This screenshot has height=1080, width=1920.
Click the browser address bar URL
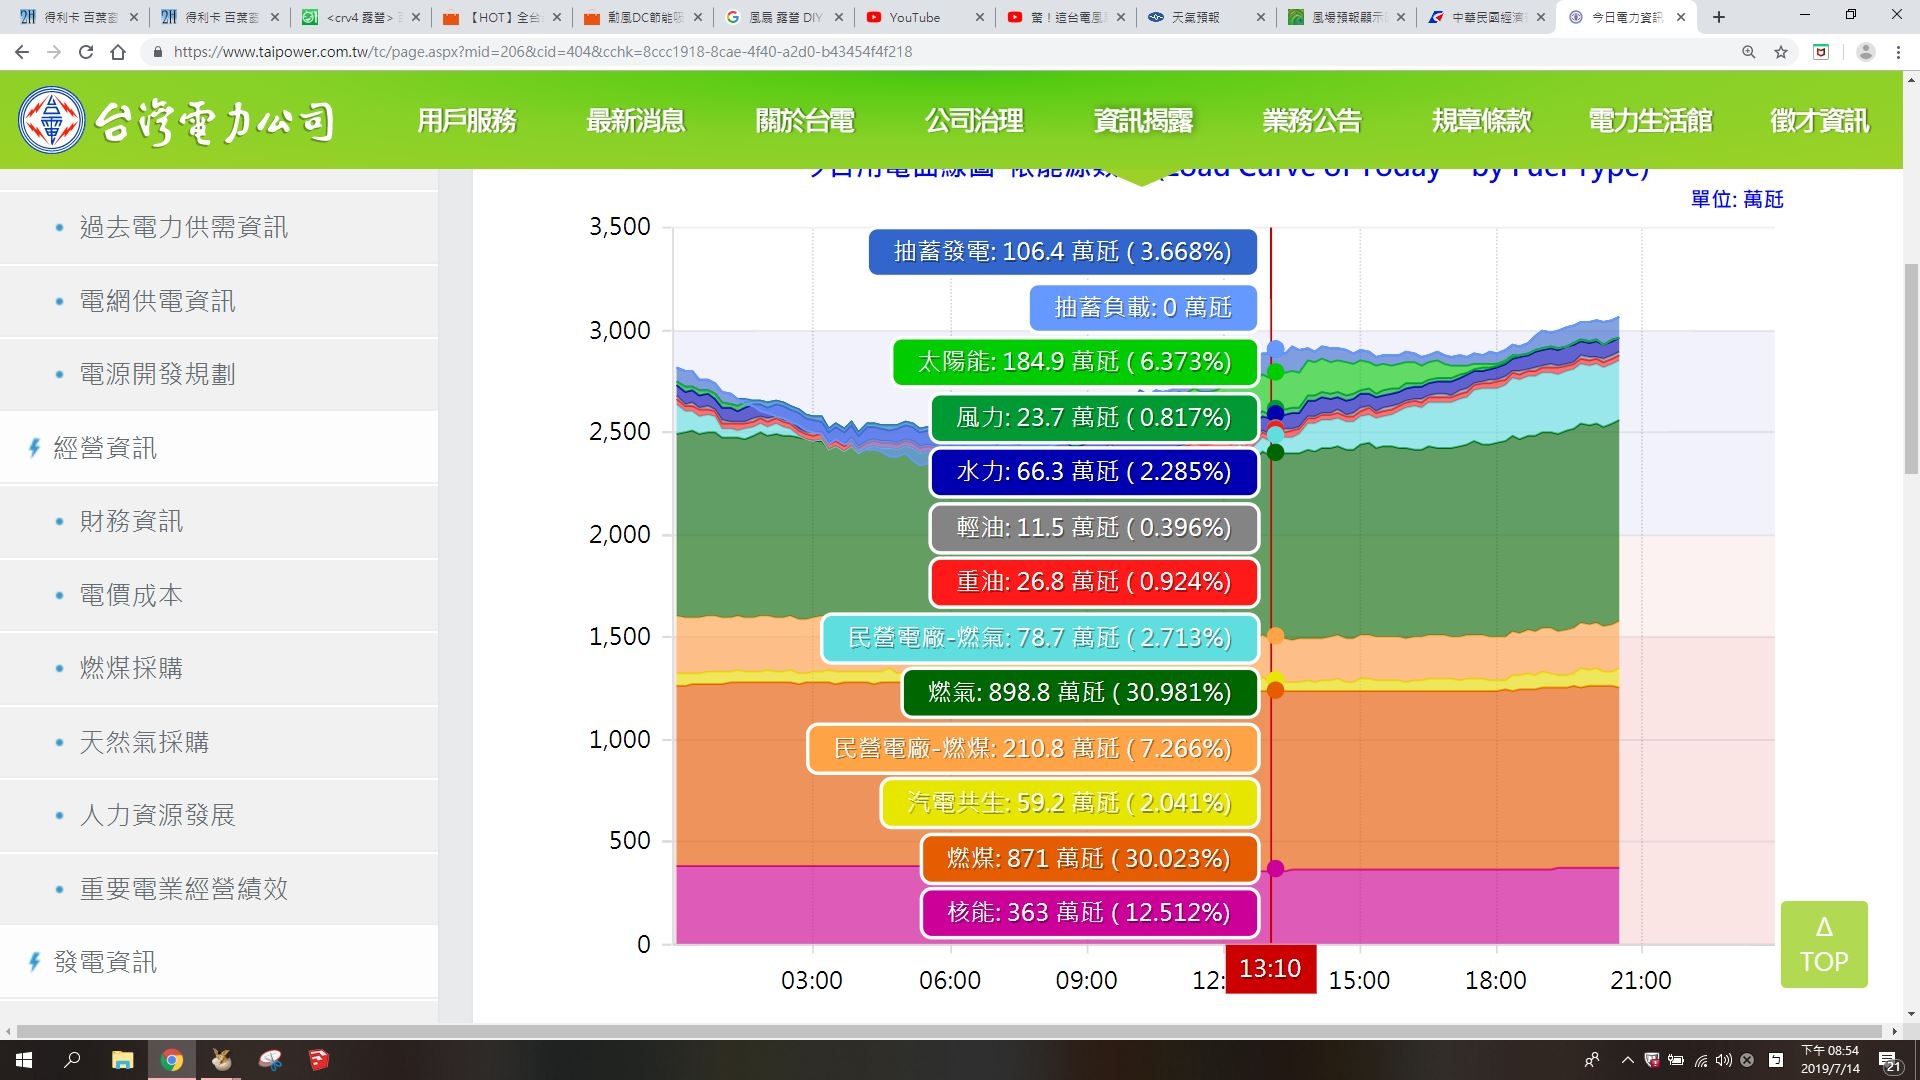pyautogui.click(x=543, y=52)
